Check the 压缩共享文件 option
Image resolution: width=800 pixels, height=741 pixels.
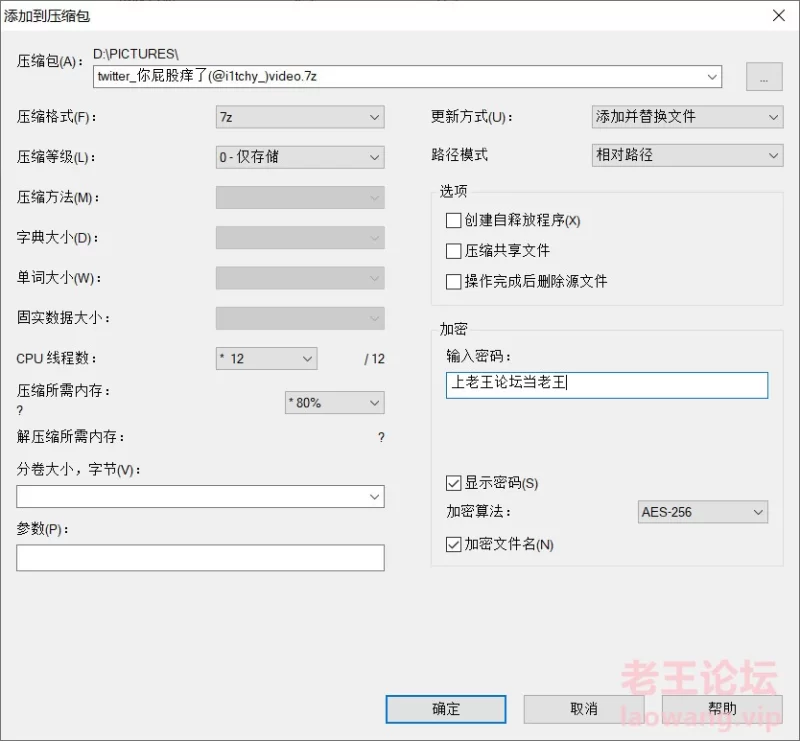[453, 251]
